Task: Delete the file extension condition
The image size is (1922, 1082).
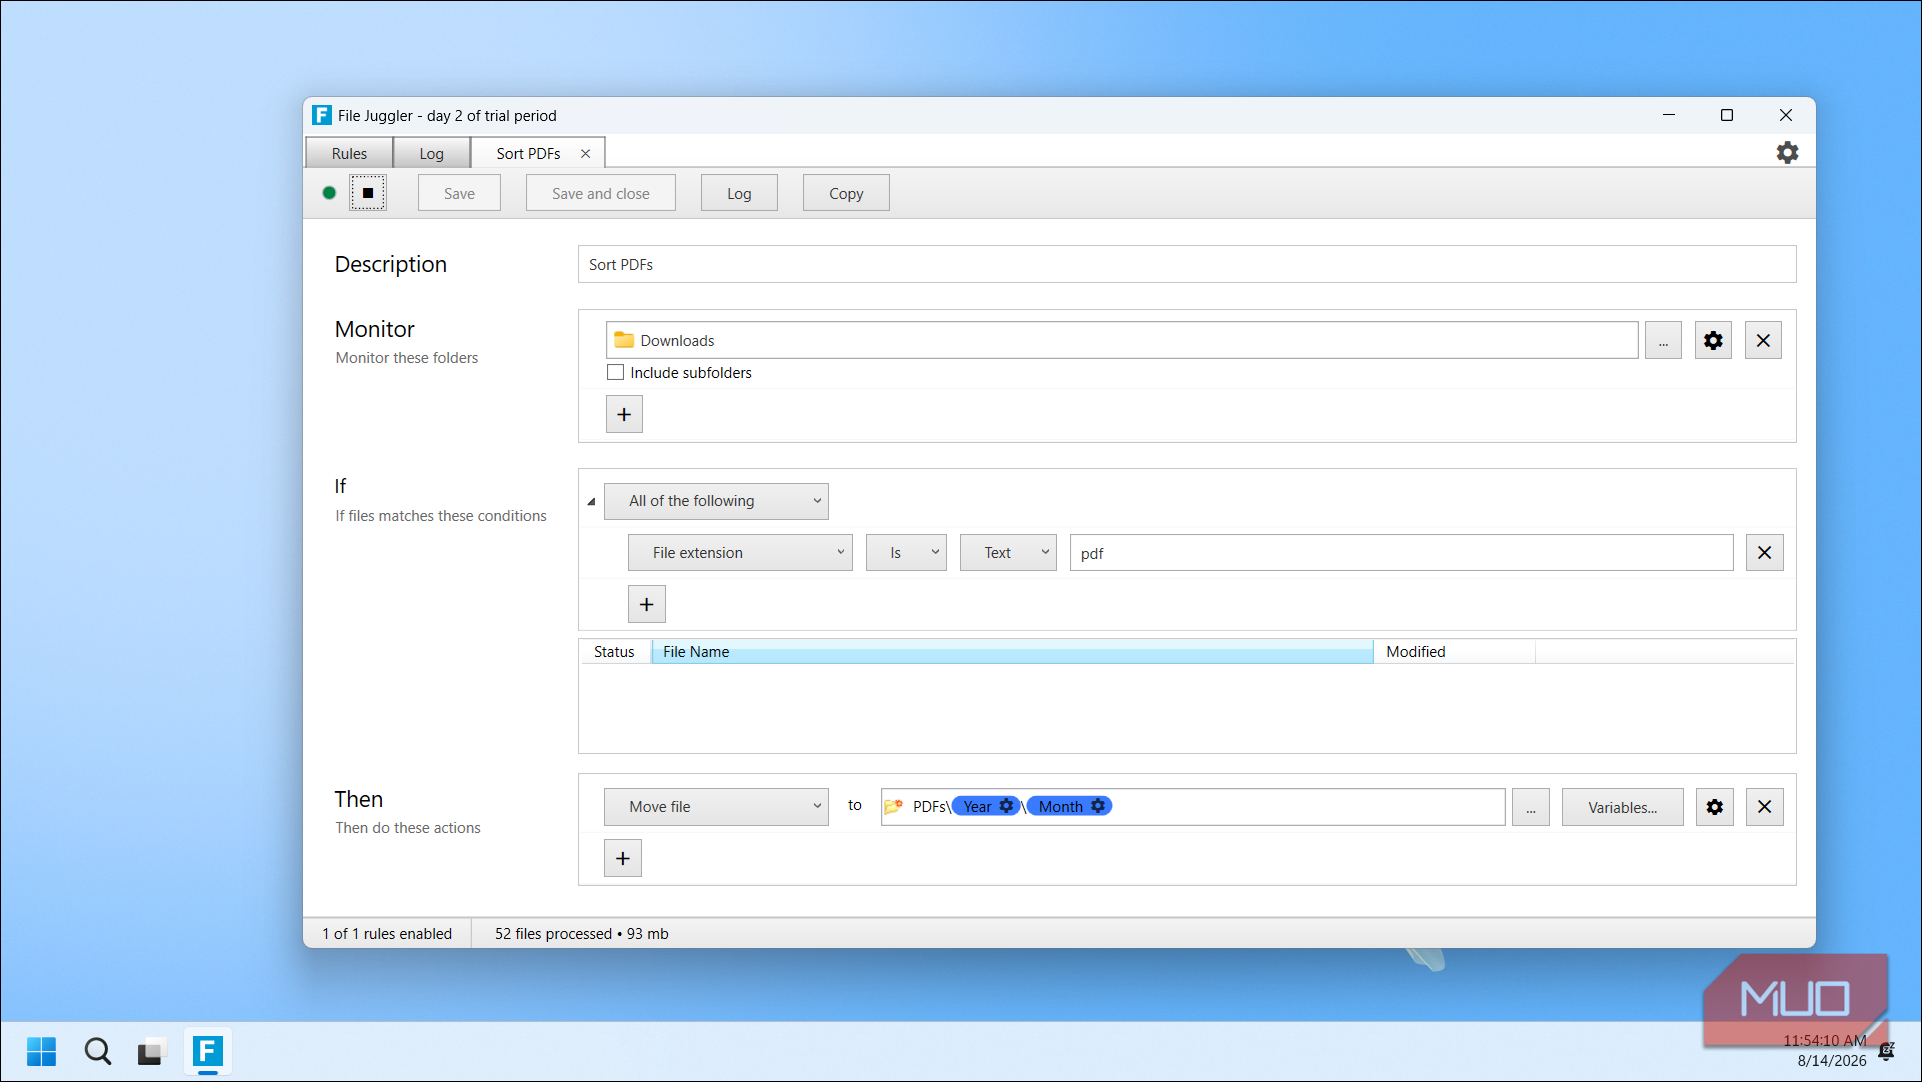Action: point(1764,553)
